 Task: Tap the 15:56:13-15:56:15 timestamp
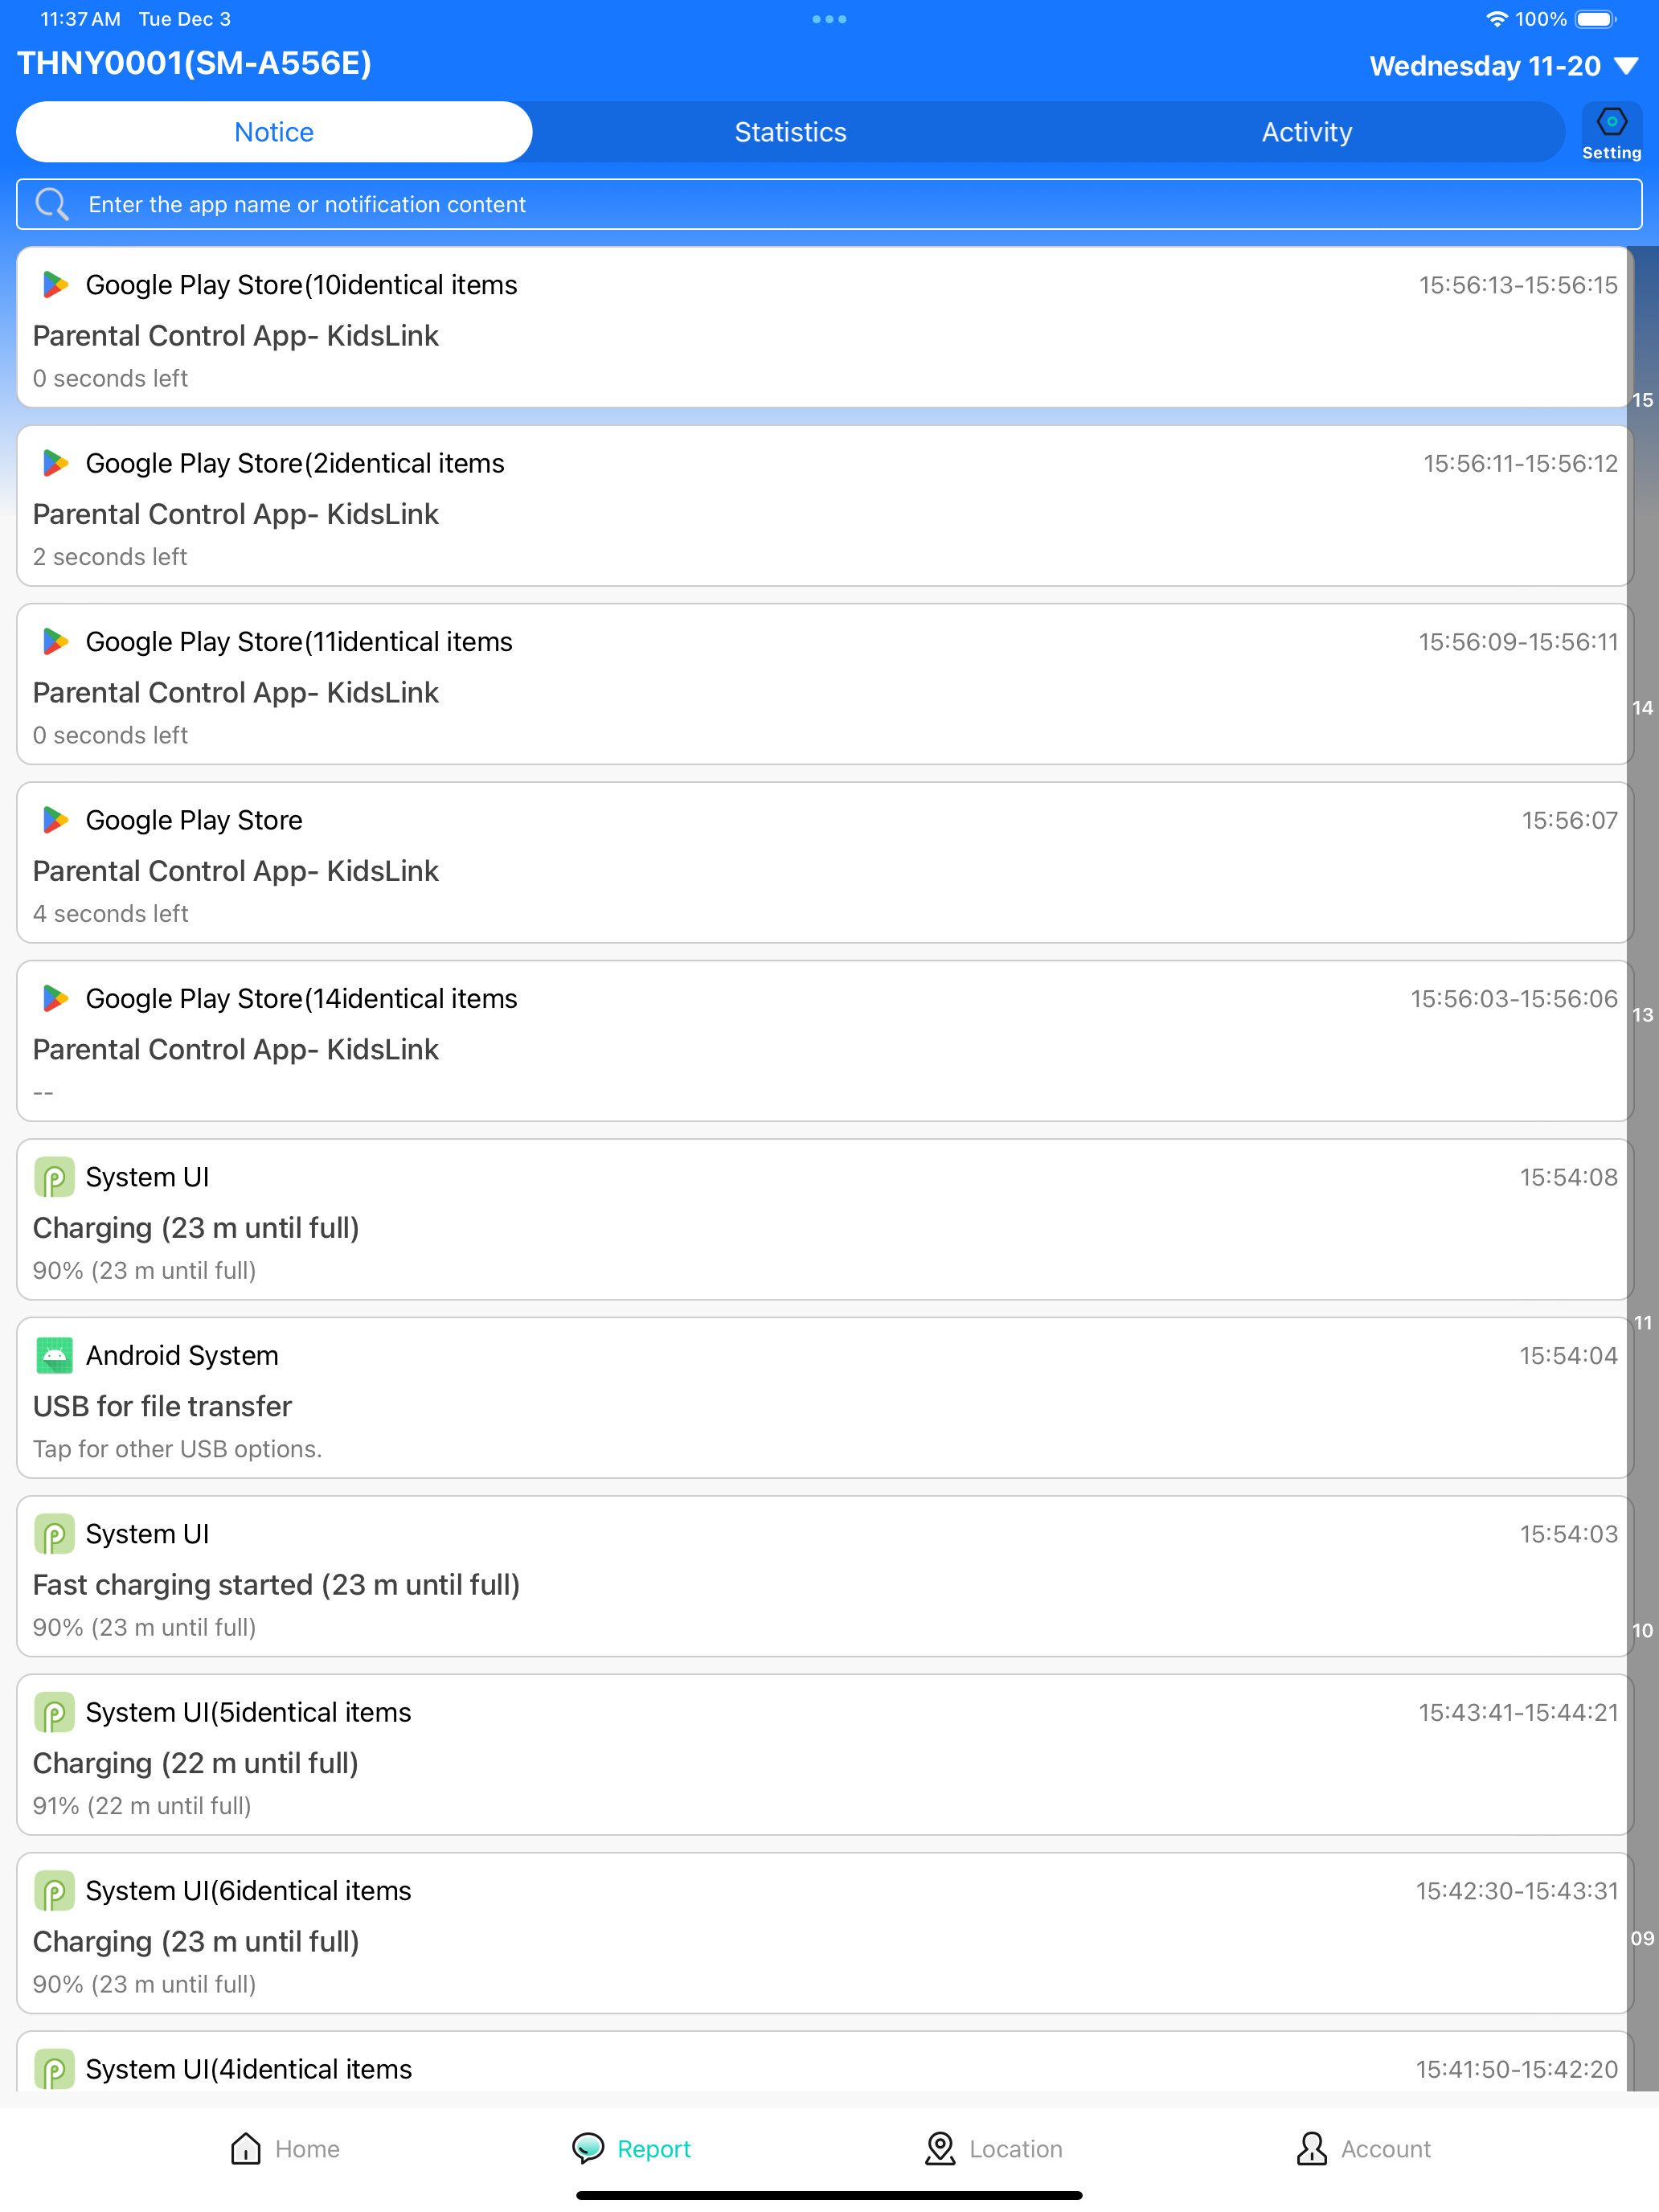[1518, 285]
